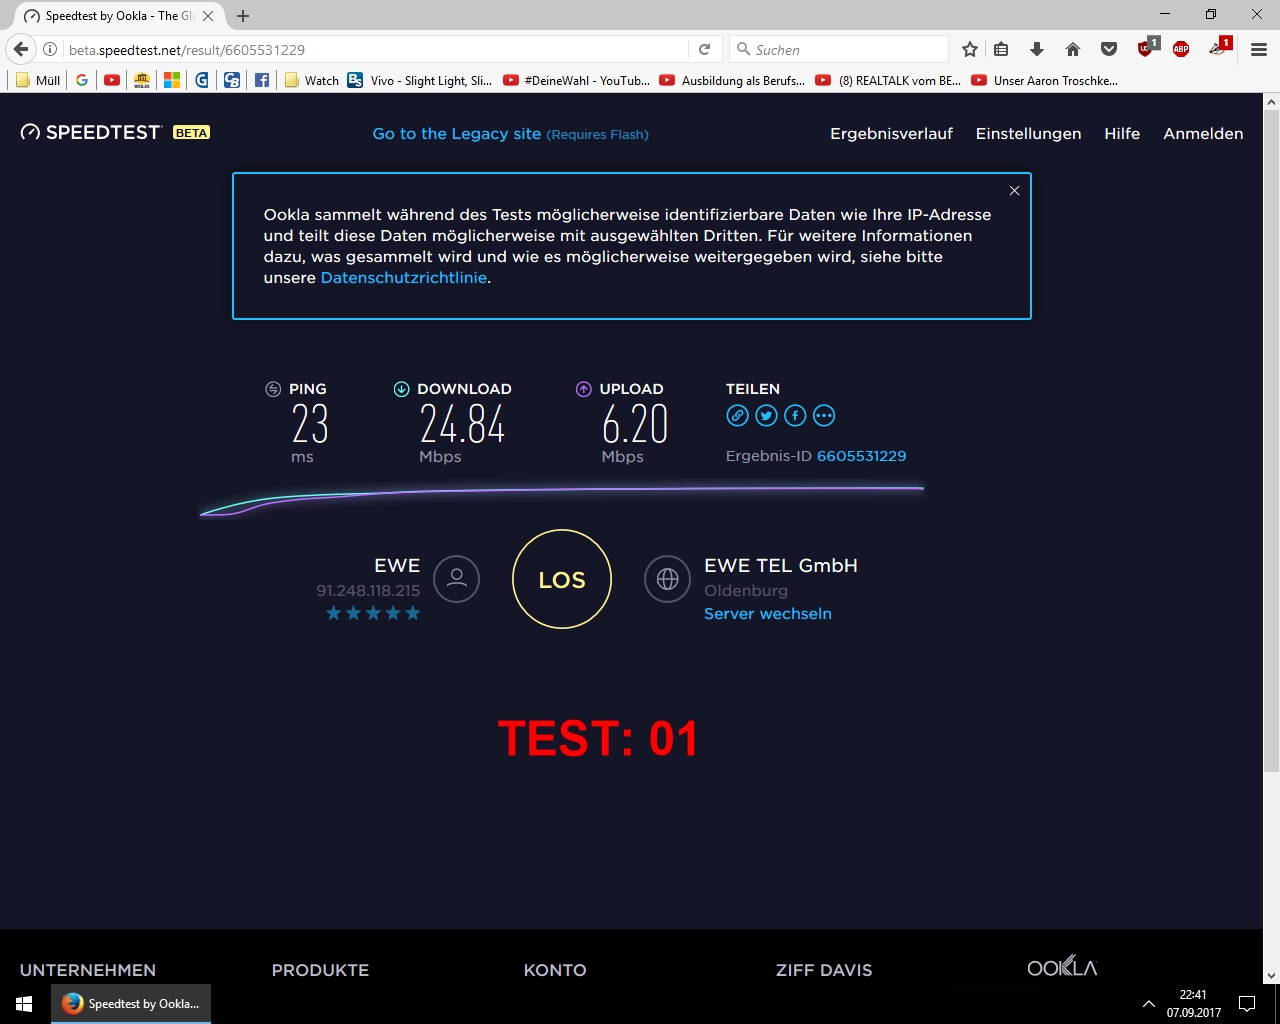The height and width of the screenshot is (1024, 1280).
Task: Open the downloads arrow panel
Action: pos(1037,49)
